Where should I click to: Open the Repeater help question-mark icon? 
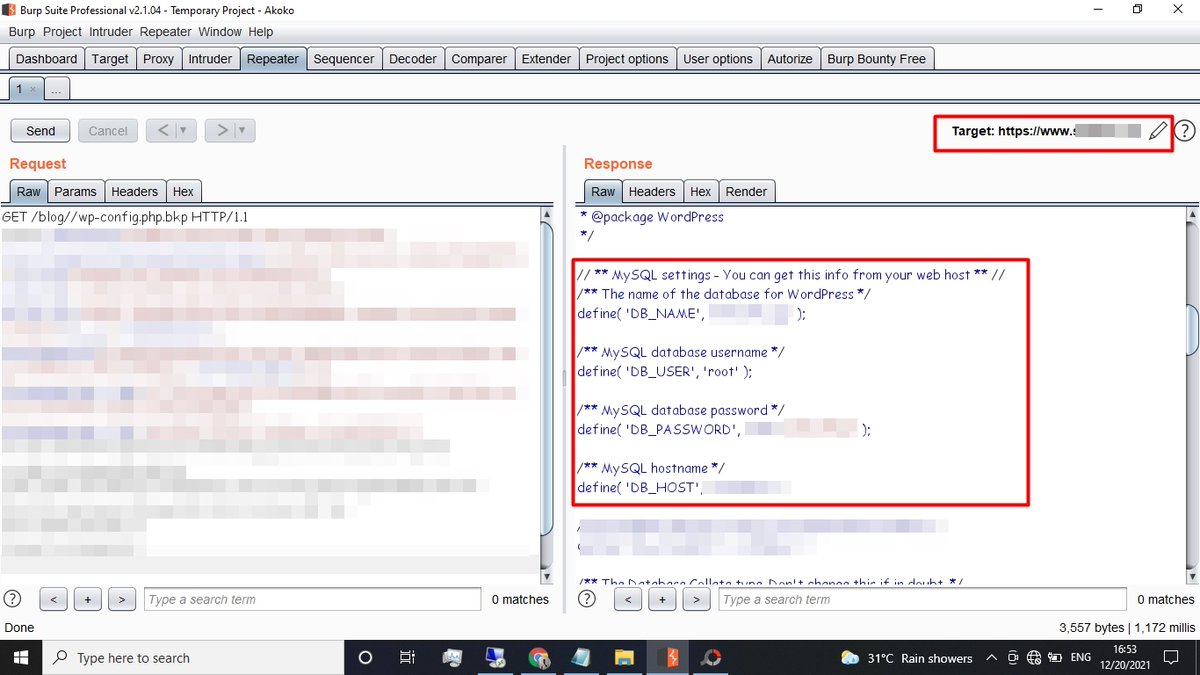pyautogui.click(x=1184, y=131)
